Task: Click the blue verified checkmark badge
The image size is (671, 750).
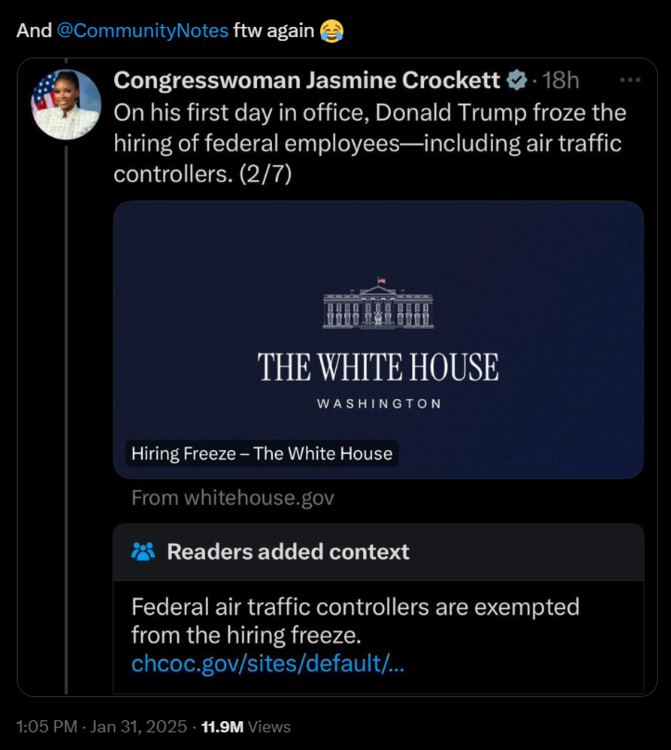Action: pos(518,80)
